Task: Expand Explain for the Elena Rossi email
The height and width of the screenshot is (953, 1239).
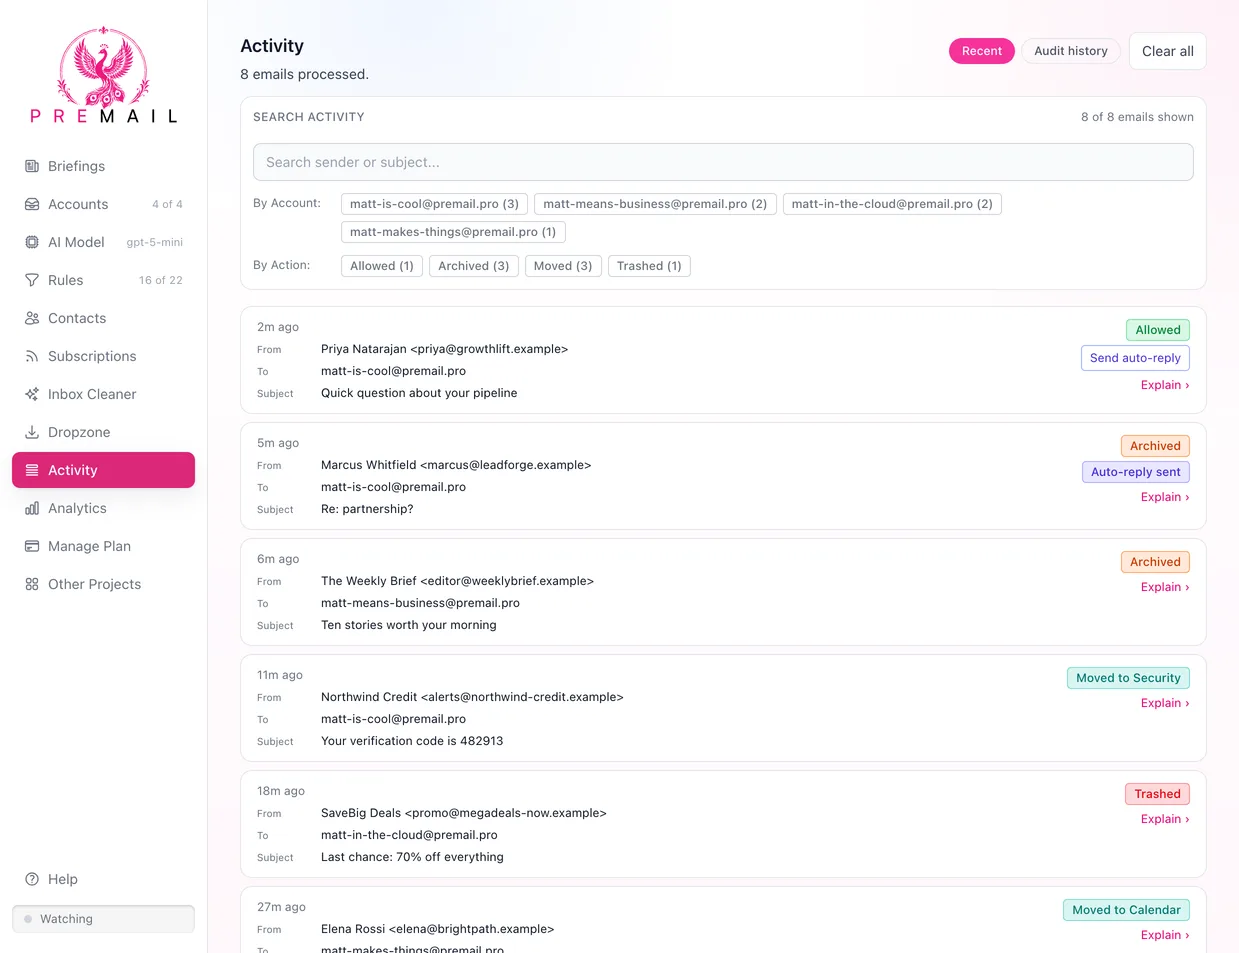Action: click(x=1165, y=935)
